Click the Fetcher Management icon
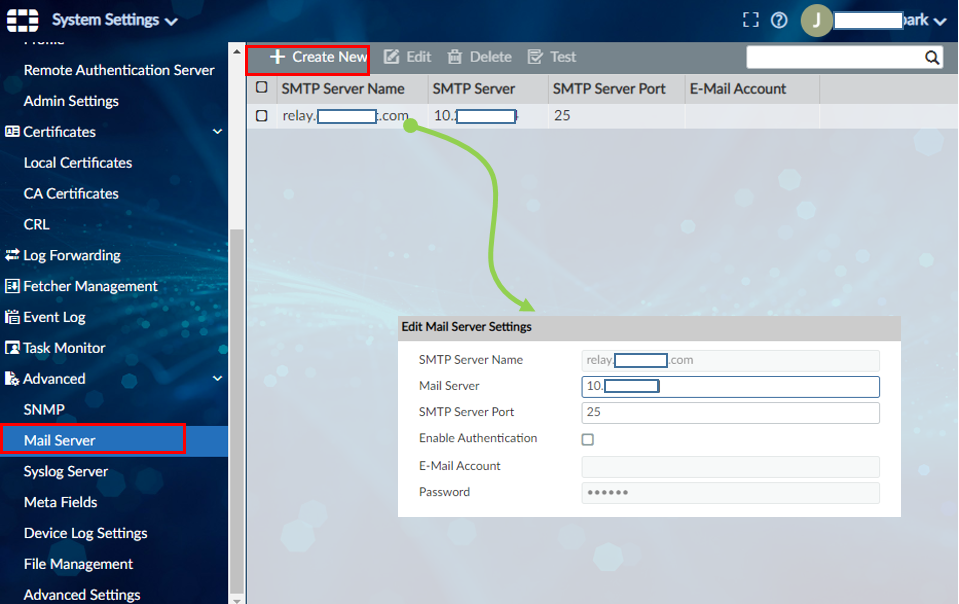 12,285
